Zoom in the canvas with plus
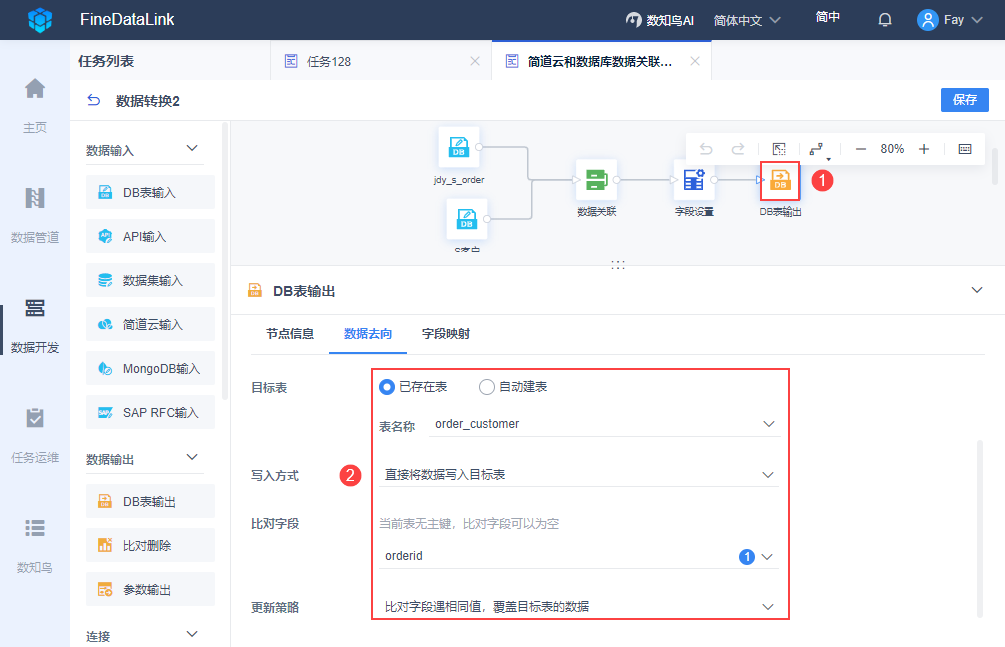The image size is (1005, 647). pyautogui.click(x=924, y=149)
